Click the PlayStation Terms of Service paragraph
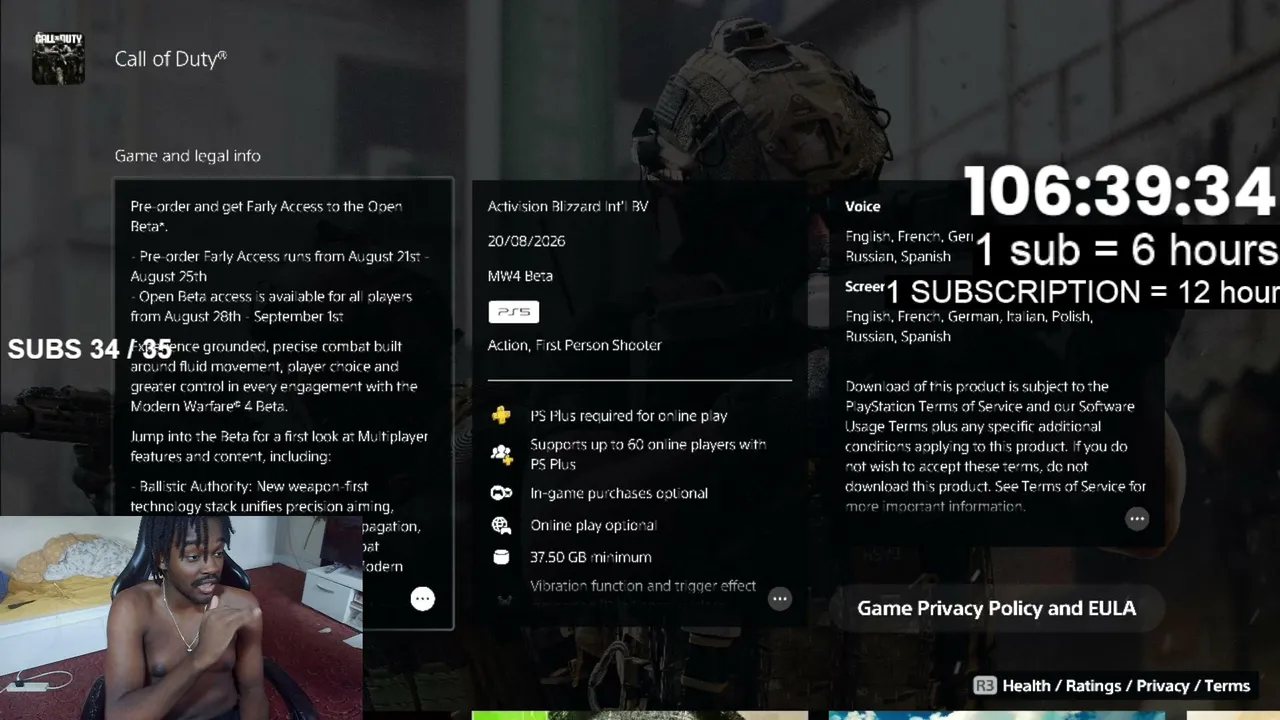 point(996,446)
